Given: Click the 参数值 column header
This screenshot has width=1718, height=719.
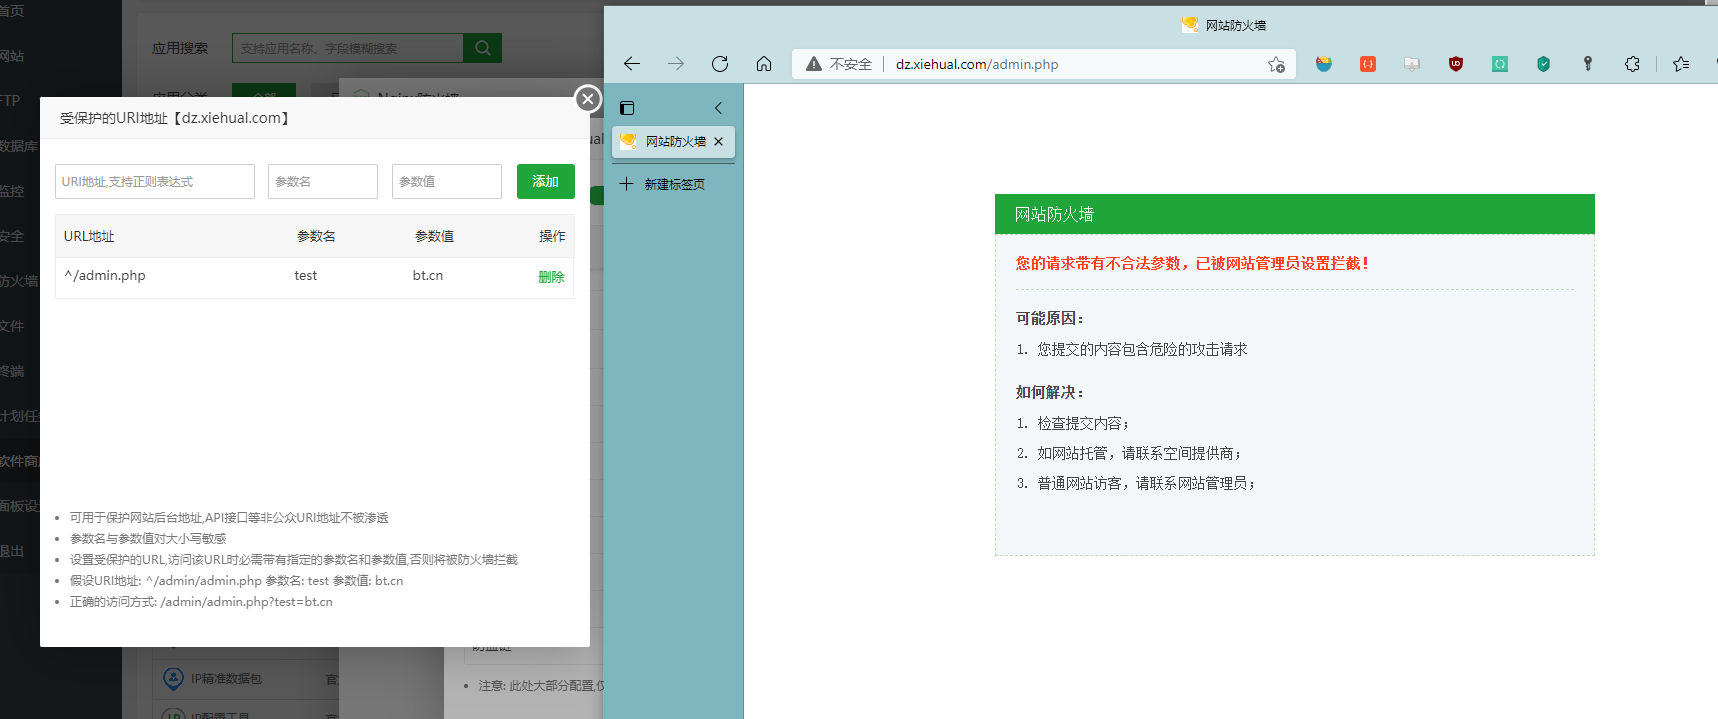Looking at the screenshot, I should click(x=434, y=236).
